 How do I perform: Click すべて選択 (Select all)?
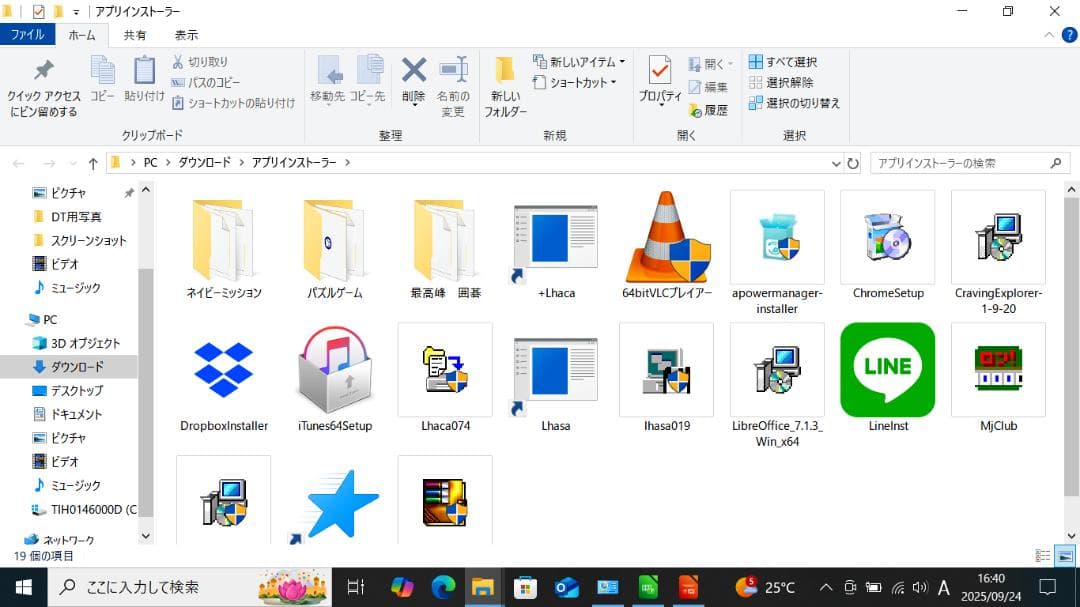(x=783, y=62)
